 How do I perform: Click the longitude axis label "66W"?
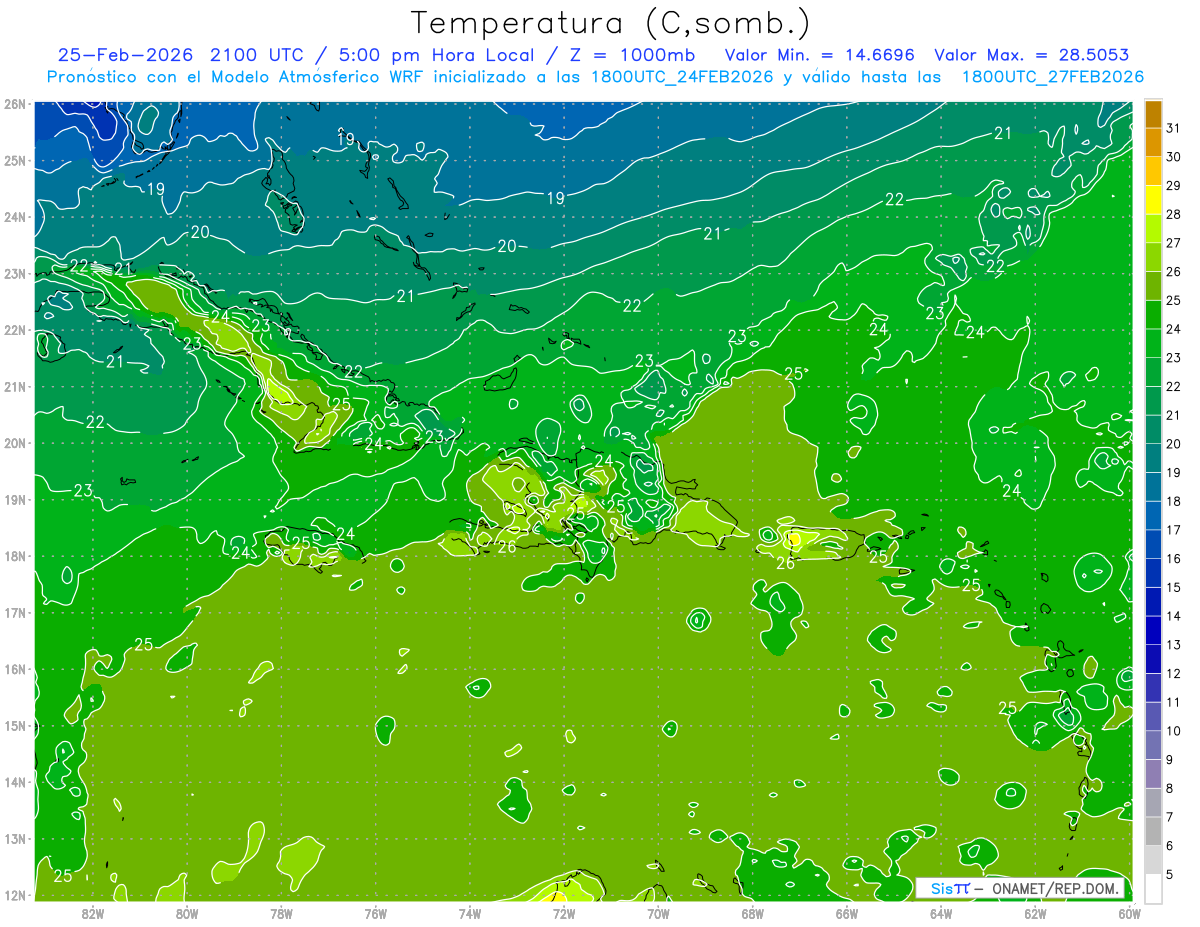[x=847, y=913]
